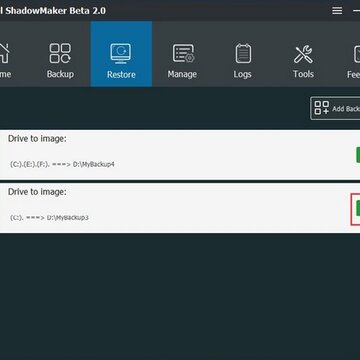This screenshot has width=360, height=360.
Task: Click the Backup four-squares icon
Action: [60, 53]
